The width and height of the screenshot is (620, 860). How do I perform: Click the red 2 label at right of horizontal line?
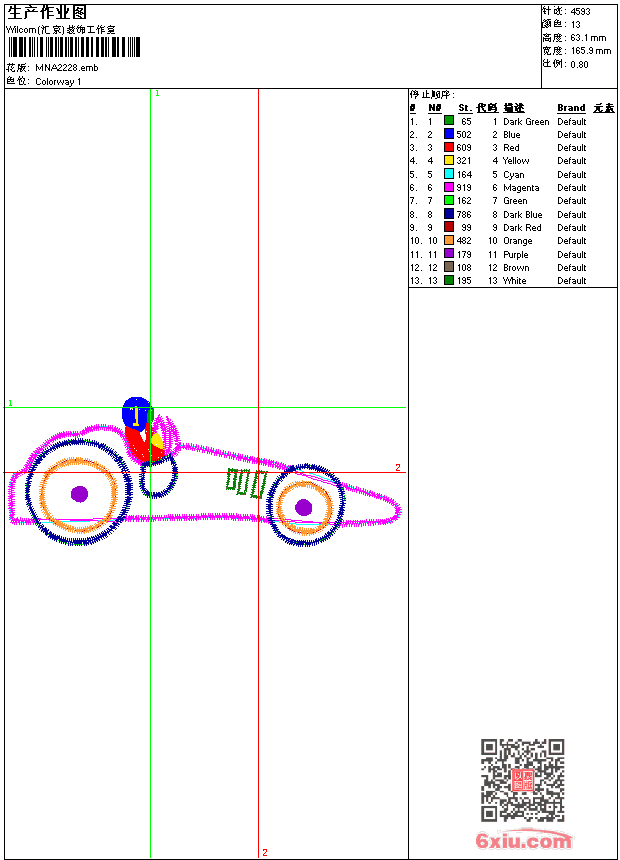pyautogui.click(x=398, y=467)
